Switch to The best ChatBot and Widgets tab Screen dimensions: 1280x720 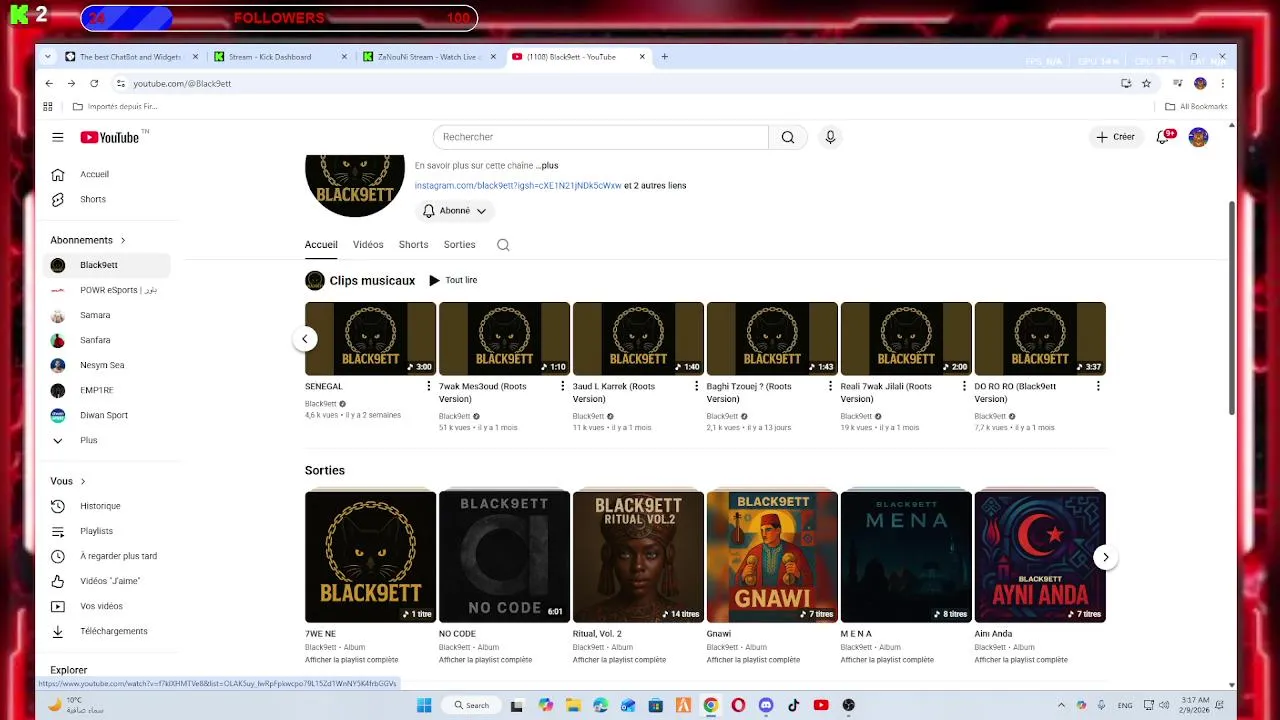[131, 57]
